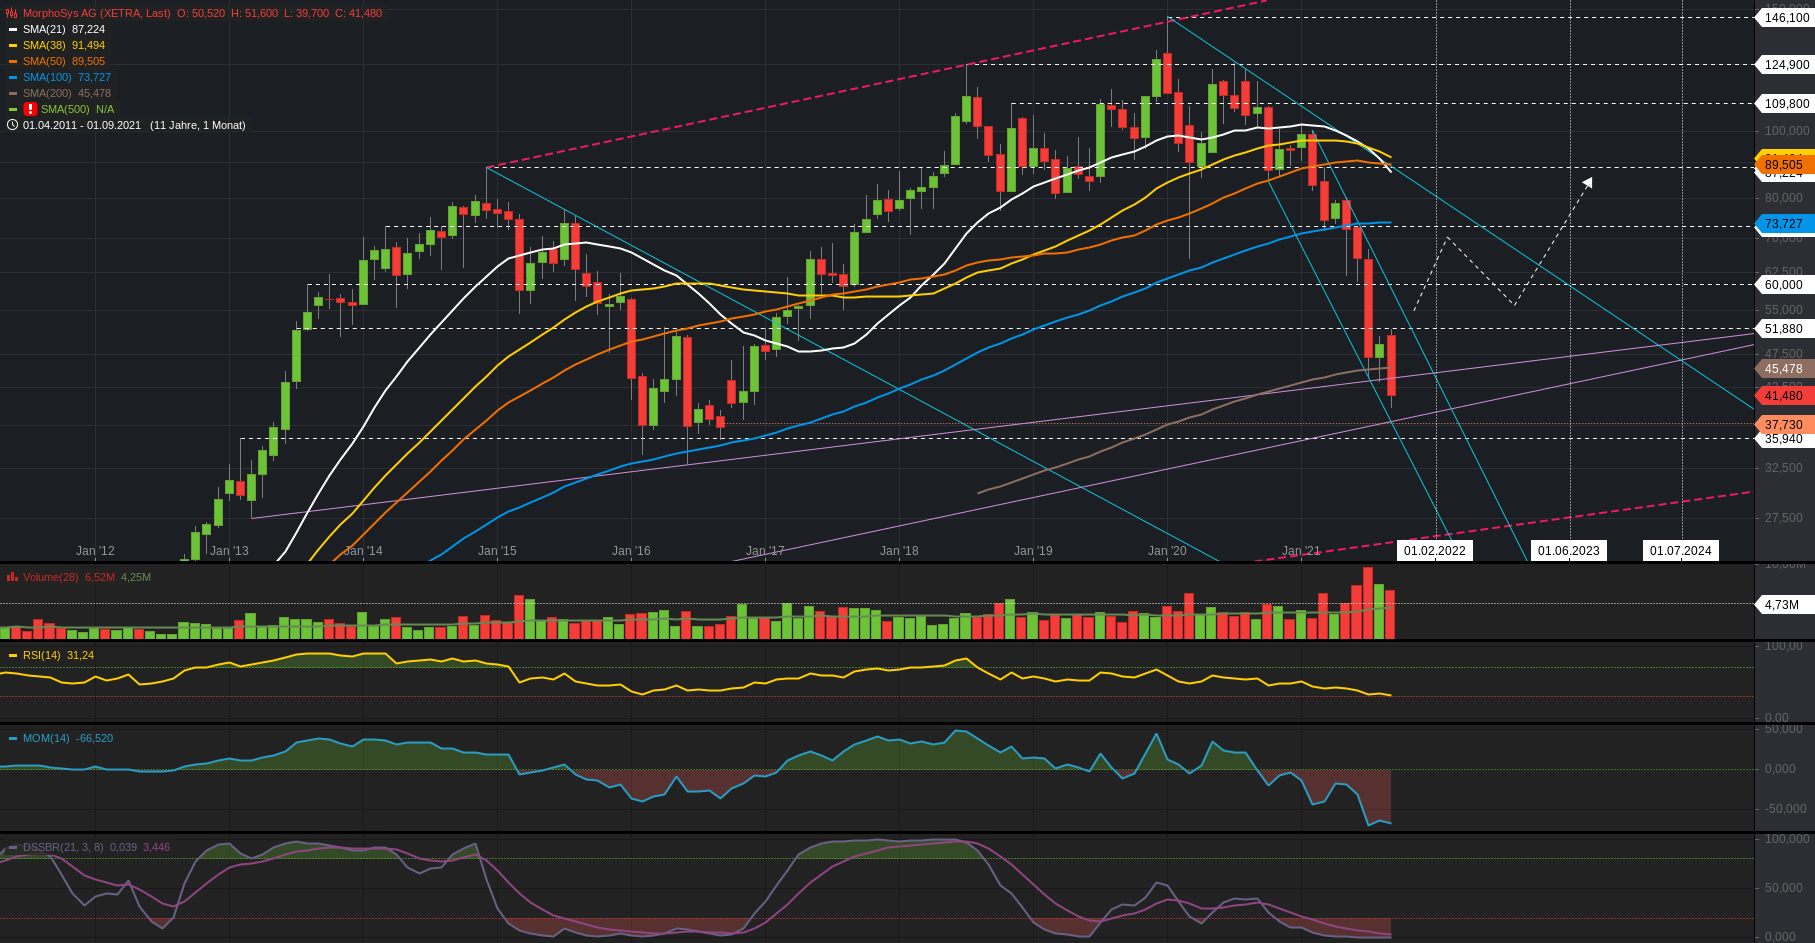The height and width of the screenshot is (943, 1815).
Task: Click the high price H: 51,600
Action: [x=254, y=13]
